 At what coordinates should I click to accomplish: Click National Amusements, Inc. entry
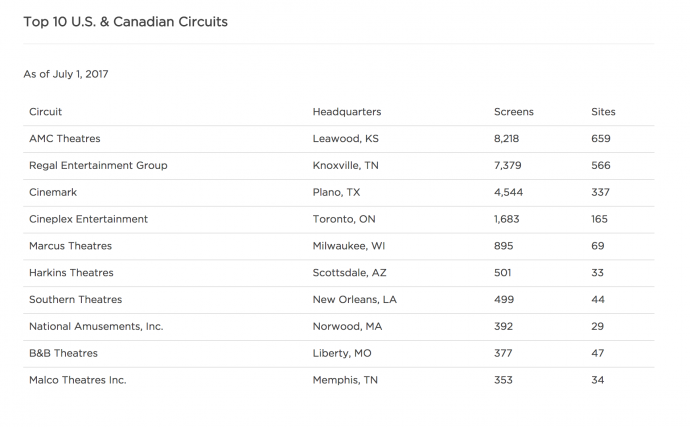click(96, 326)
